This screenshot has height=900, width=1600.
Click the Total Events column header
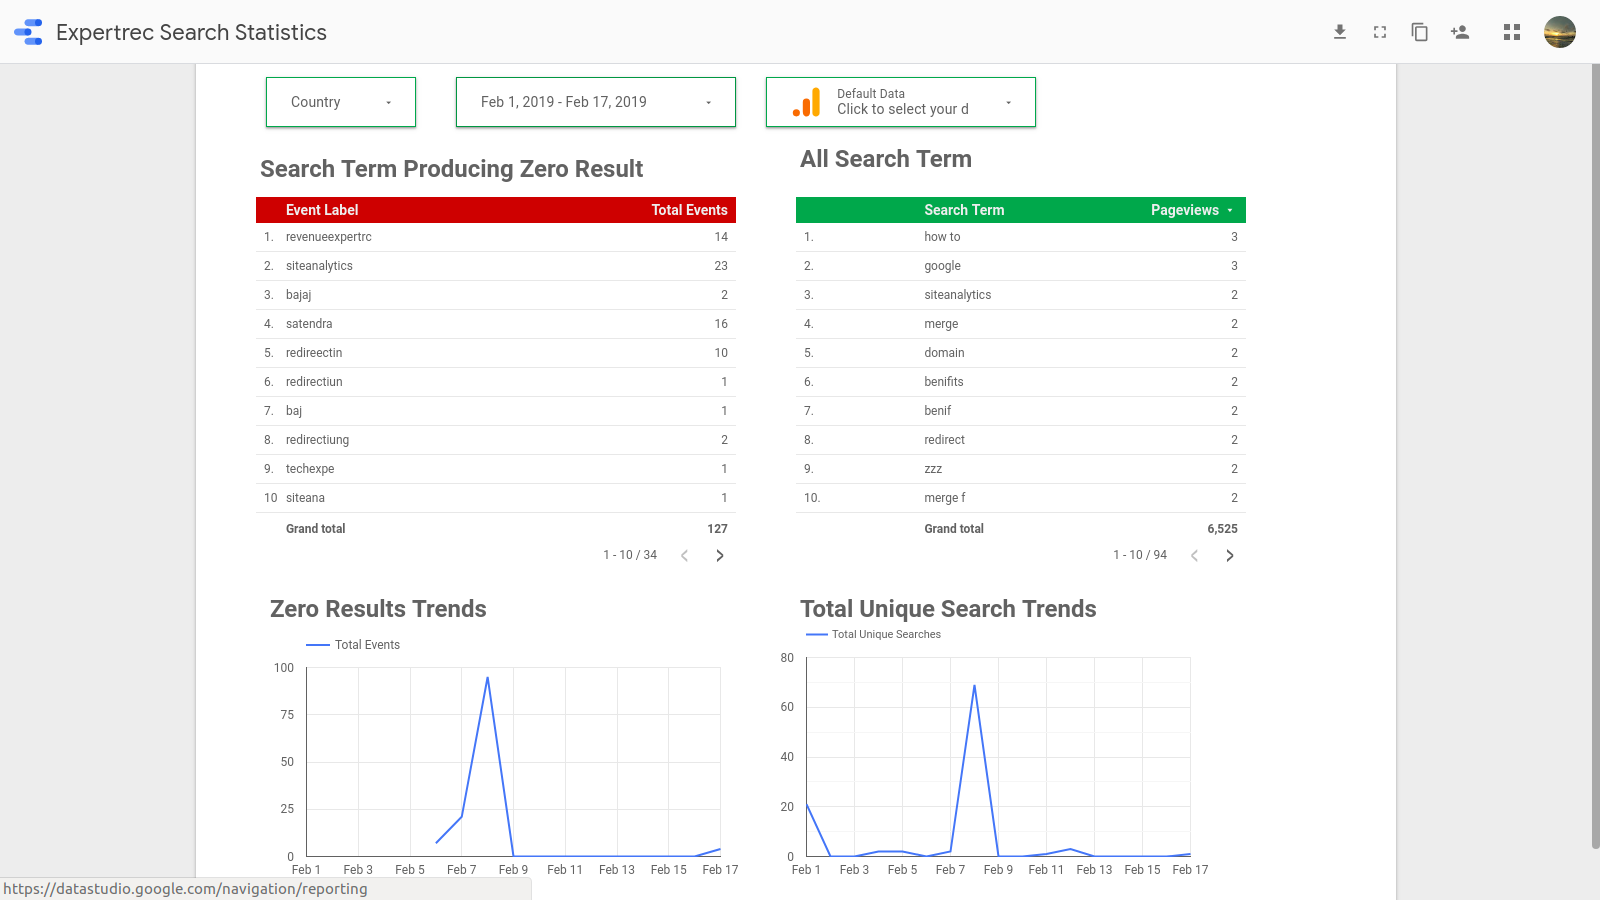coord(689,210)
